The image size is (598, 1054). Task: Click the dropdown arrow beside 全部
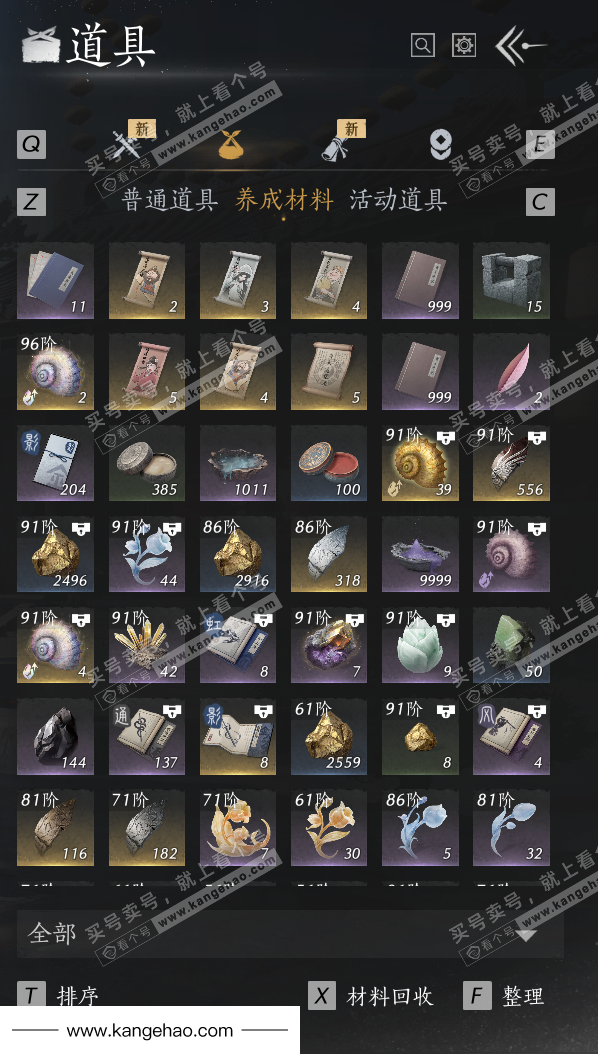point(526,934)
